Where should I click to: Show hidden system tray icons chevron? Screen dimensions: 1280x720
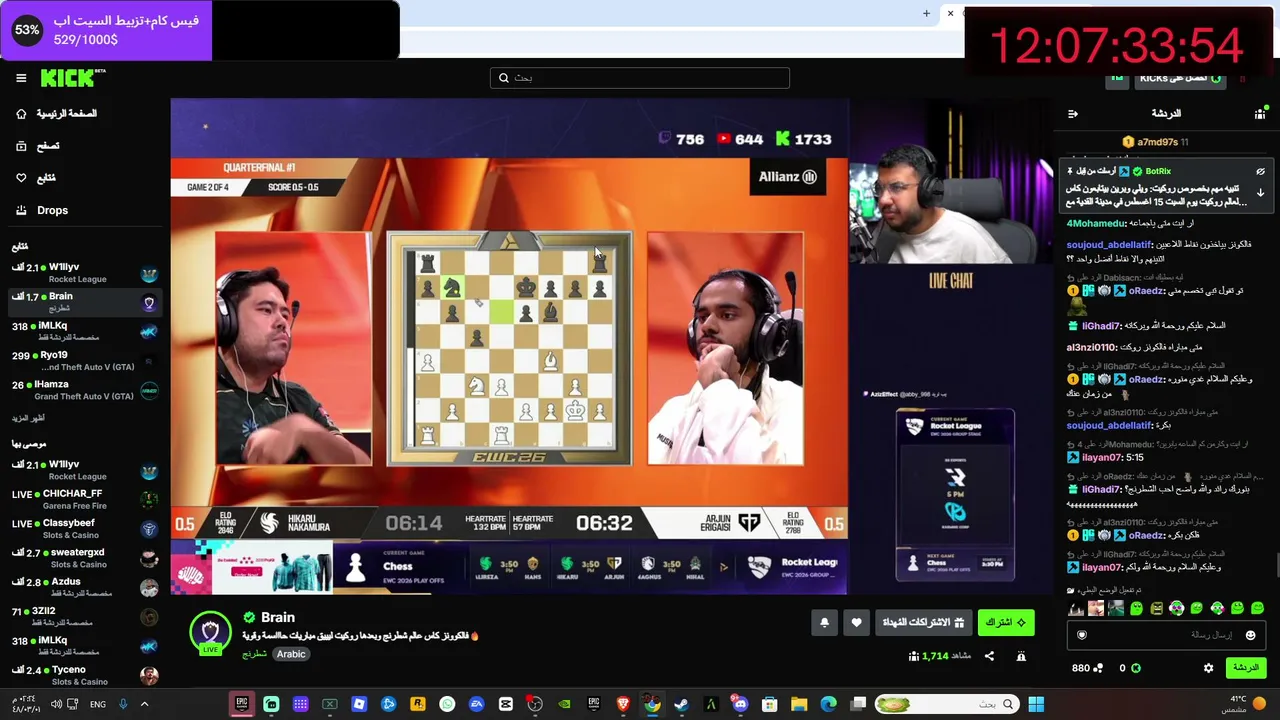point(144,704)
